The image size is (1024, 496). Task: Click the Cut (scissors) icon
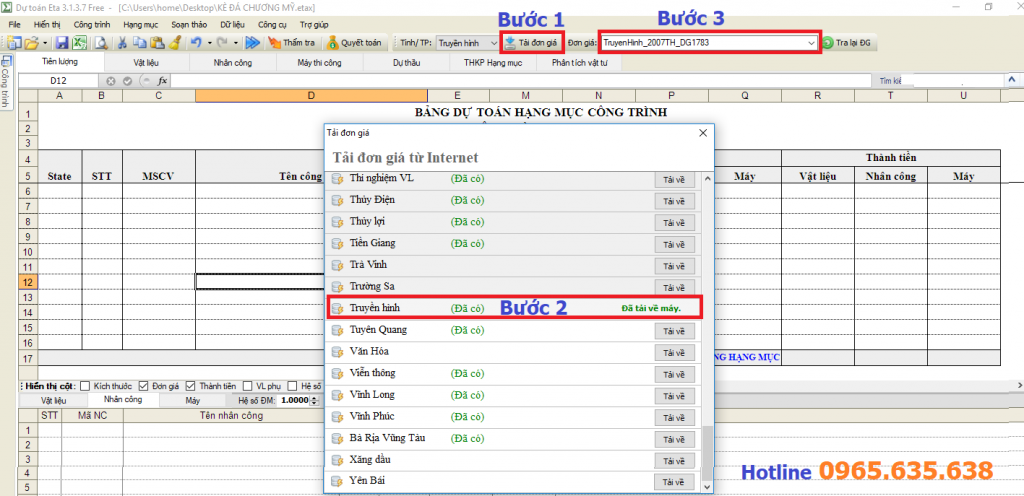122,43
